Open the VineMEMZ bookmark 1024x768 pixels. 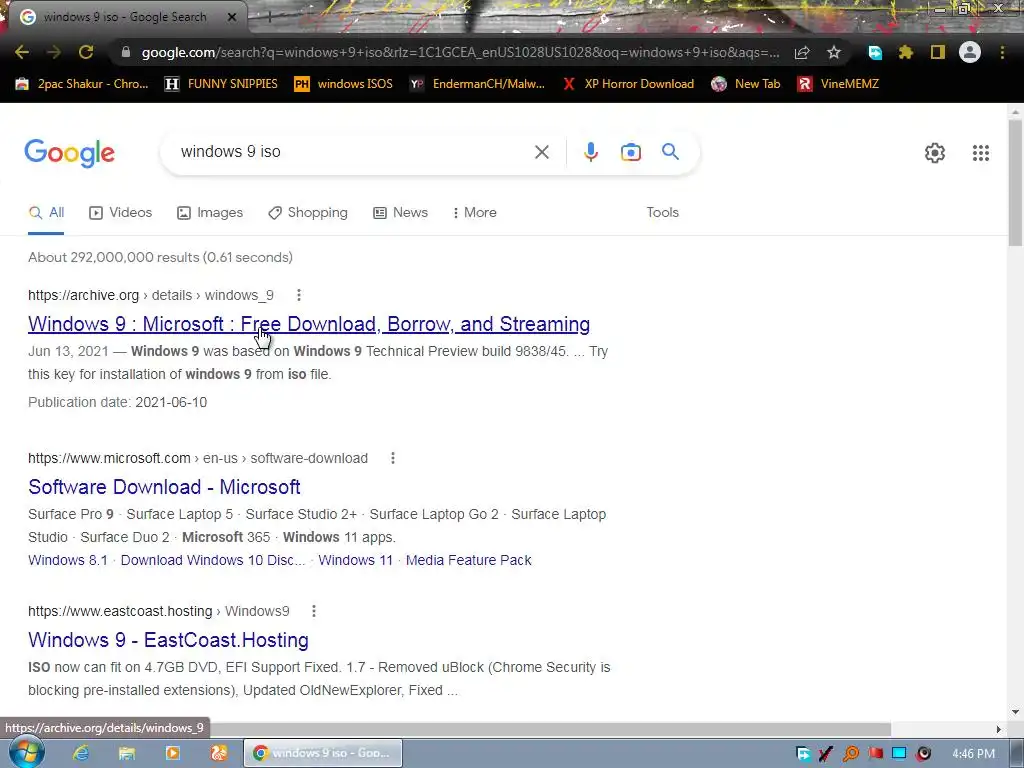pyautogui.click(x=838, y=84)
